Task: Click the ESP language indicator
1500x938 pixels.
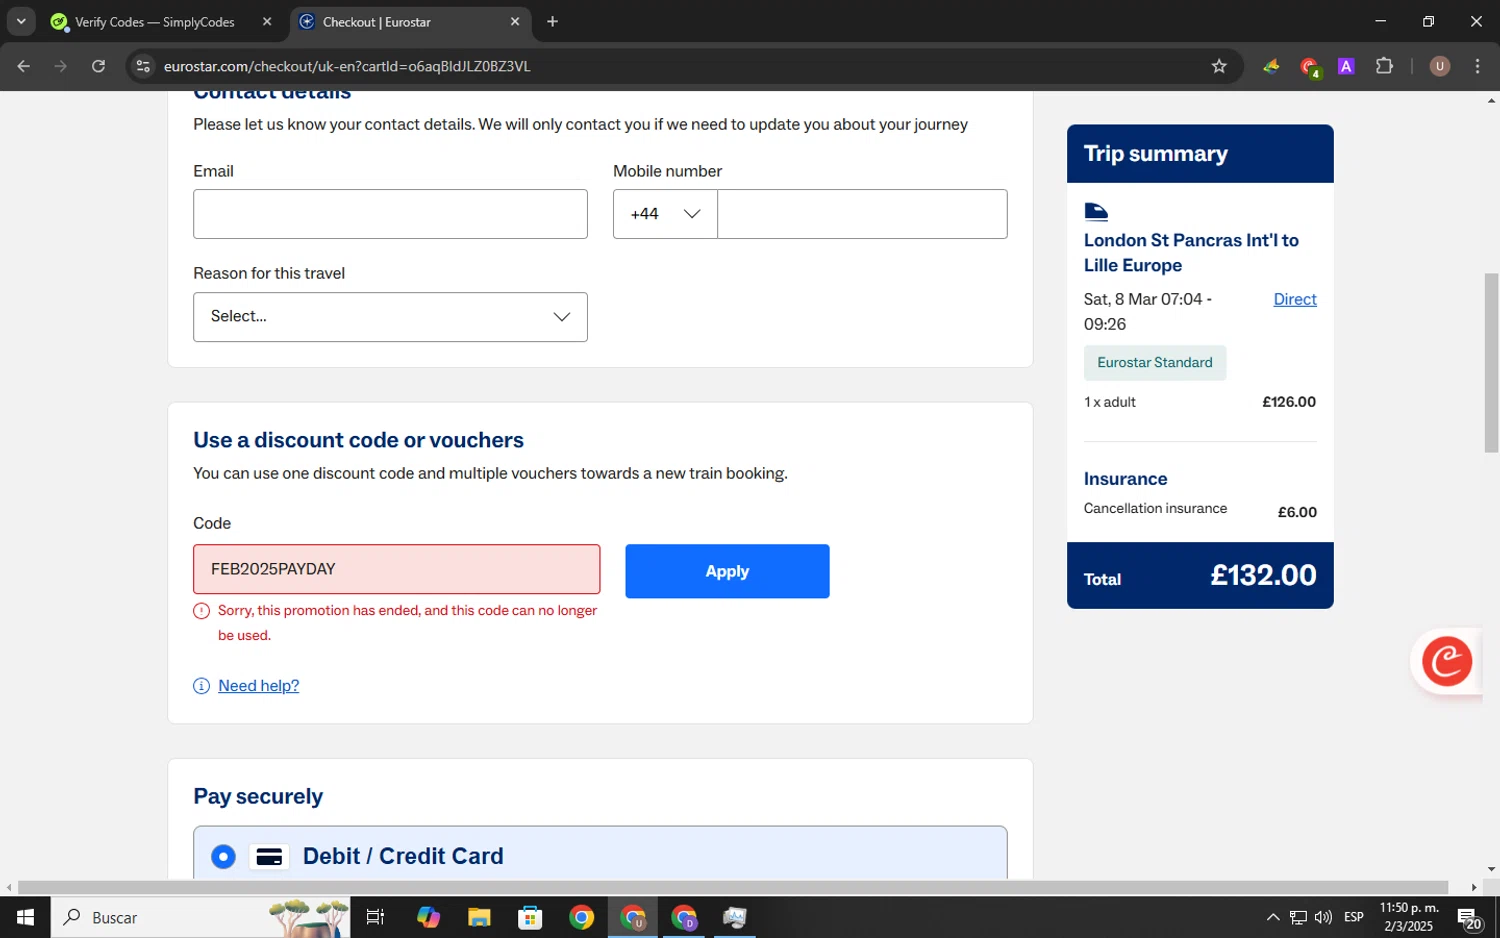Action: click(1354, 917)
